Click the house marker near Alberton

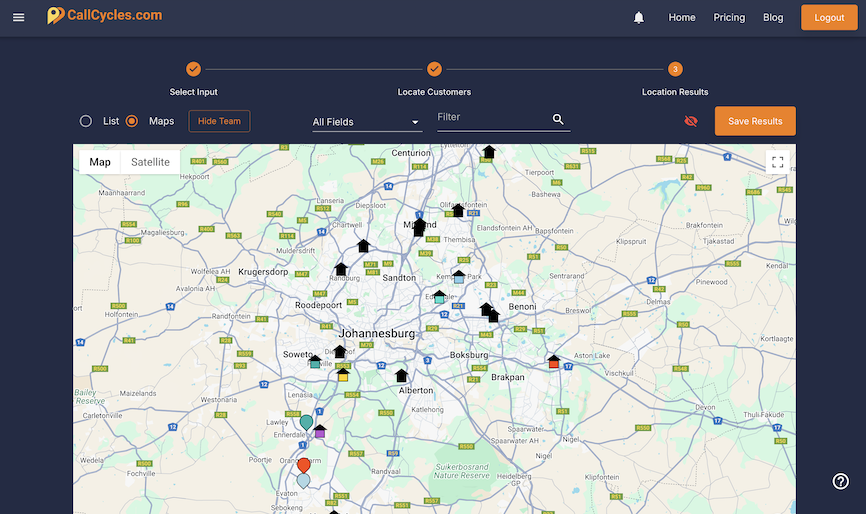[402, 375]
